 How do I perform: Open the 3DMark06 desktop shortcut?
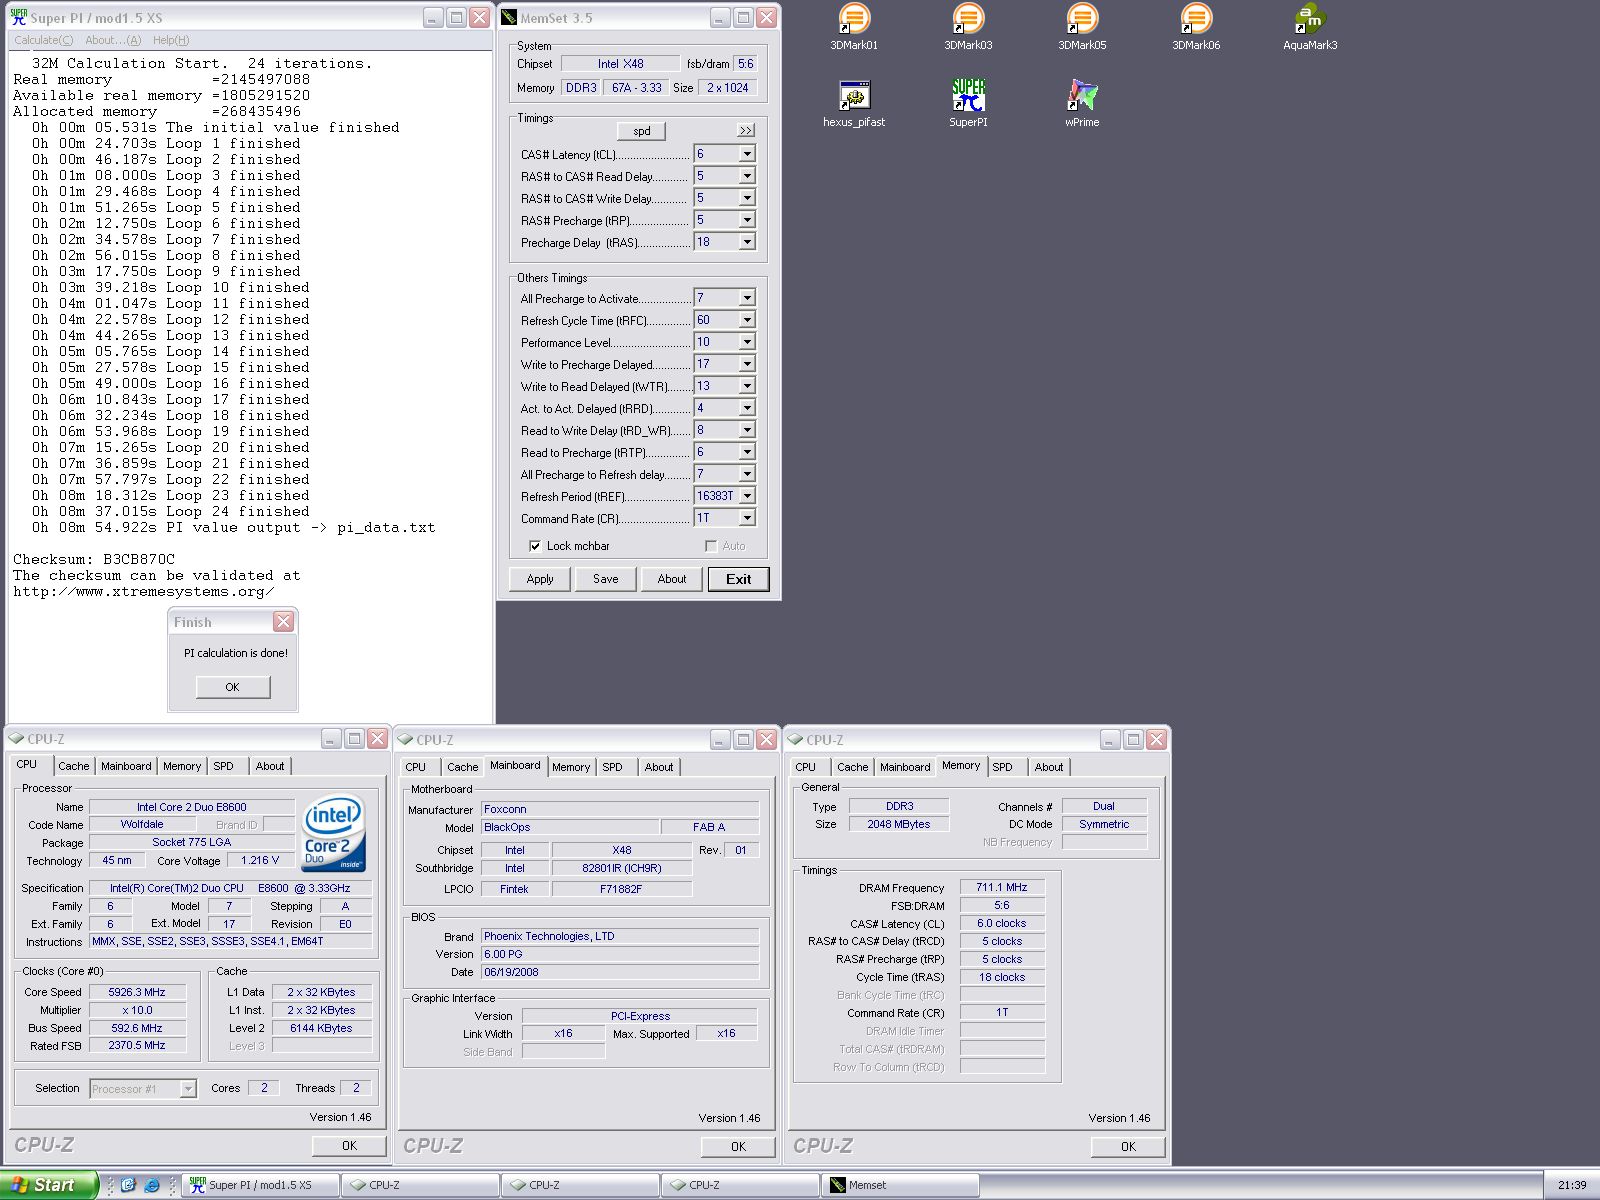pos(1196,27)
